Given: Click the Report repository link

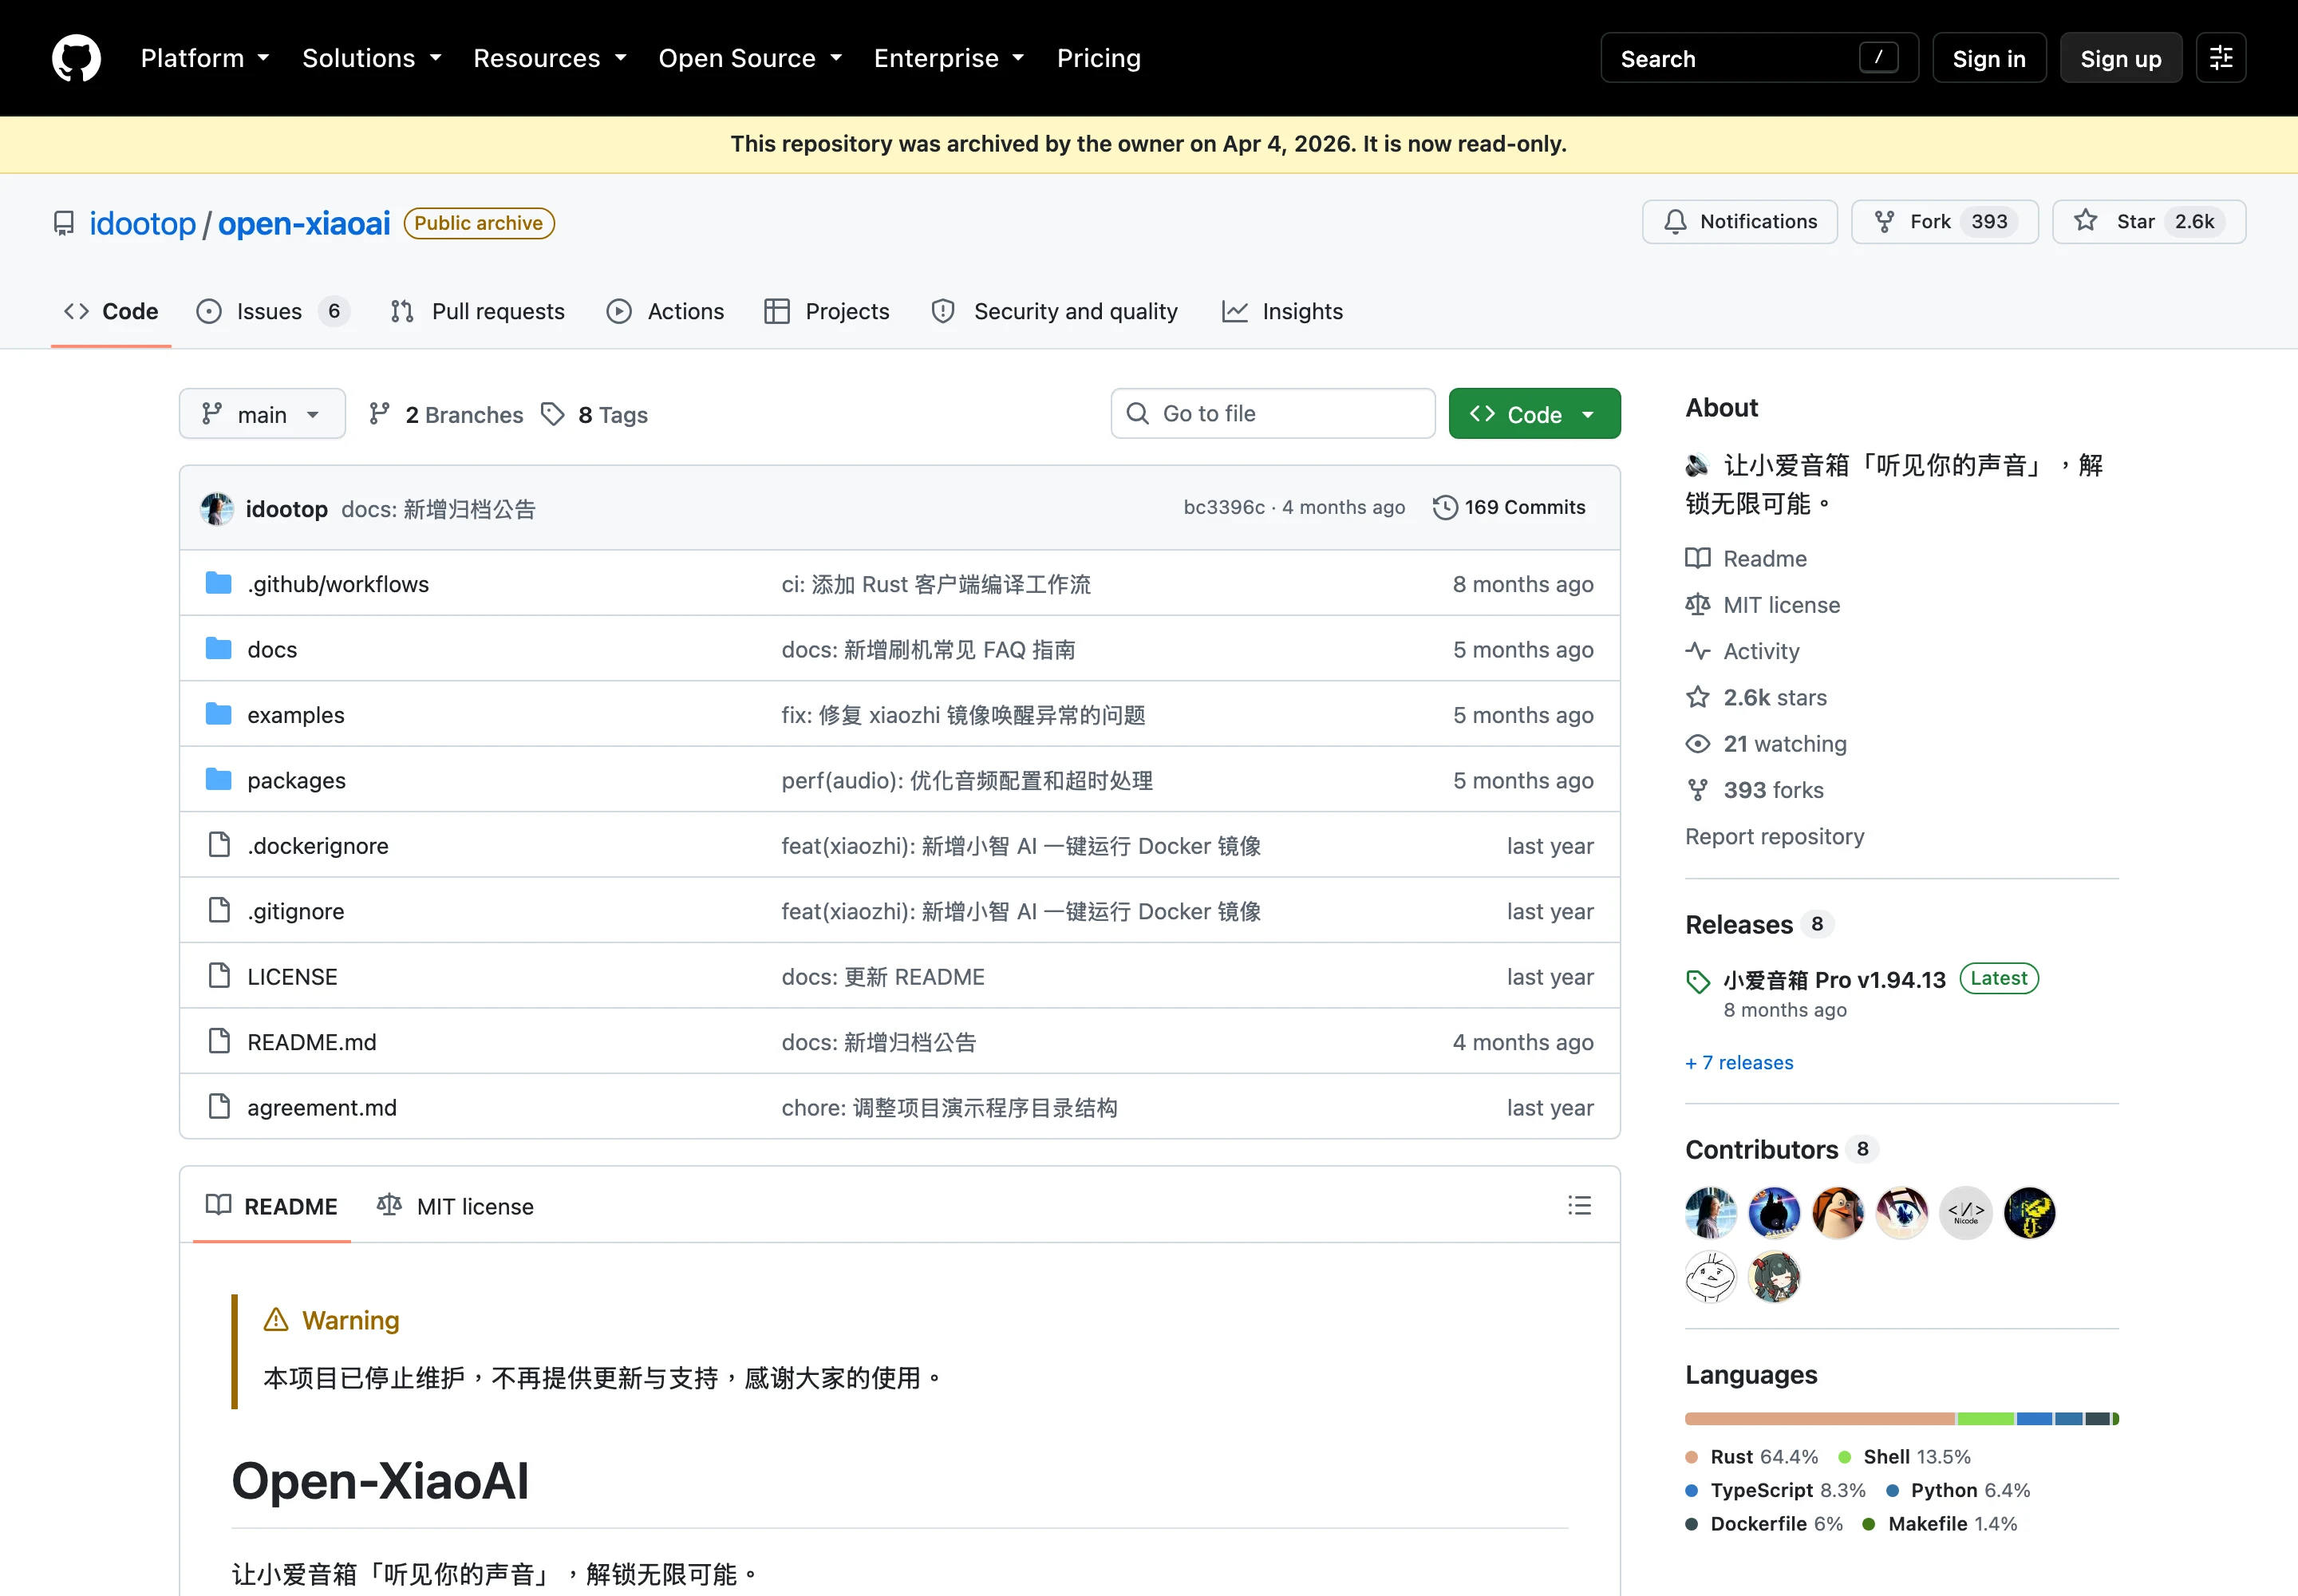Looking at the screenshot, I should 1774,836.
